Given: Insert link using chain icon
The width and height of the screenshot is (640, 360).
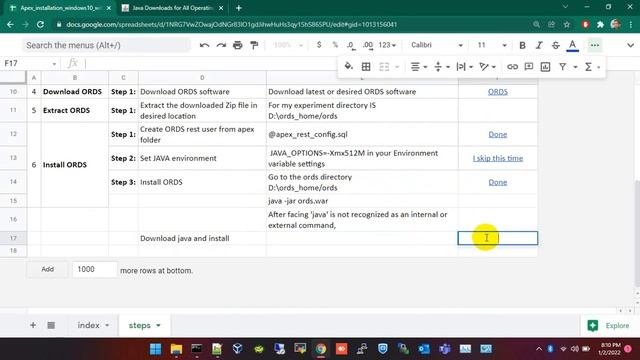Looking at the screenshot, I should [512, 67].
